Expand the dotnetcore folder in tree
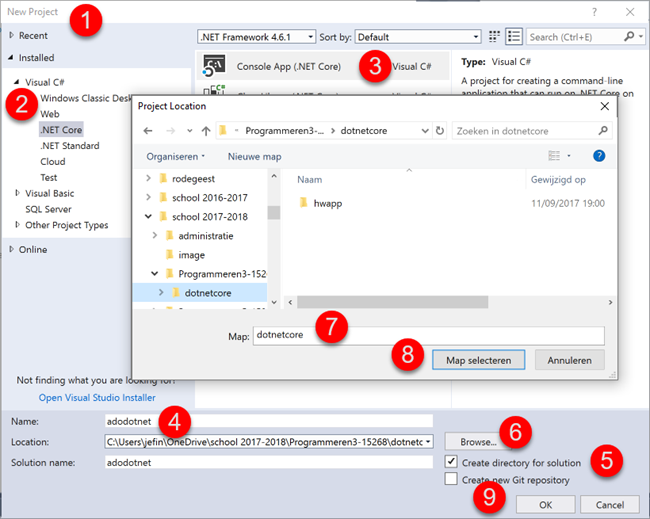650x519 pixels. [161, 292]
